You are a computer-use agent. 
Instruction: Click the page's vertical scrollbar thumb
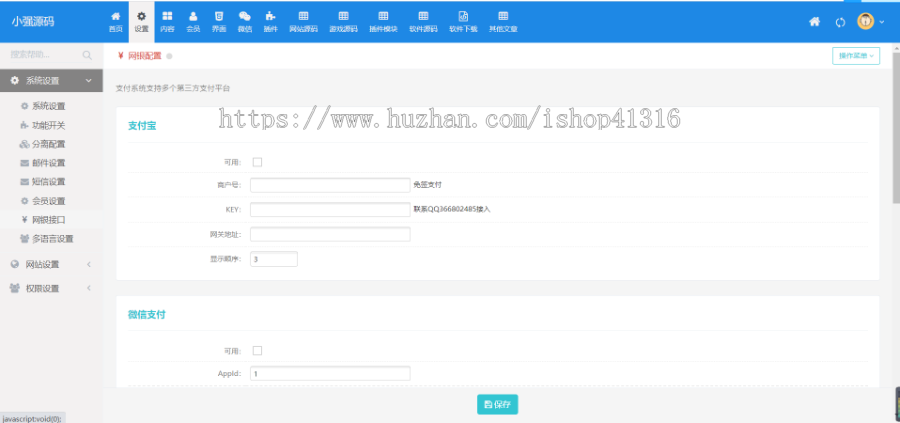[x=896, y=127]
